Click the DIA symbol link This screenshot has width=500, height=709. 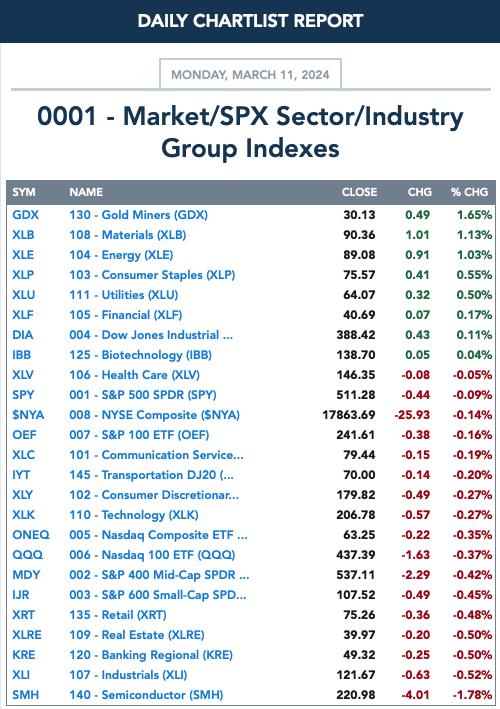[23, 335]
